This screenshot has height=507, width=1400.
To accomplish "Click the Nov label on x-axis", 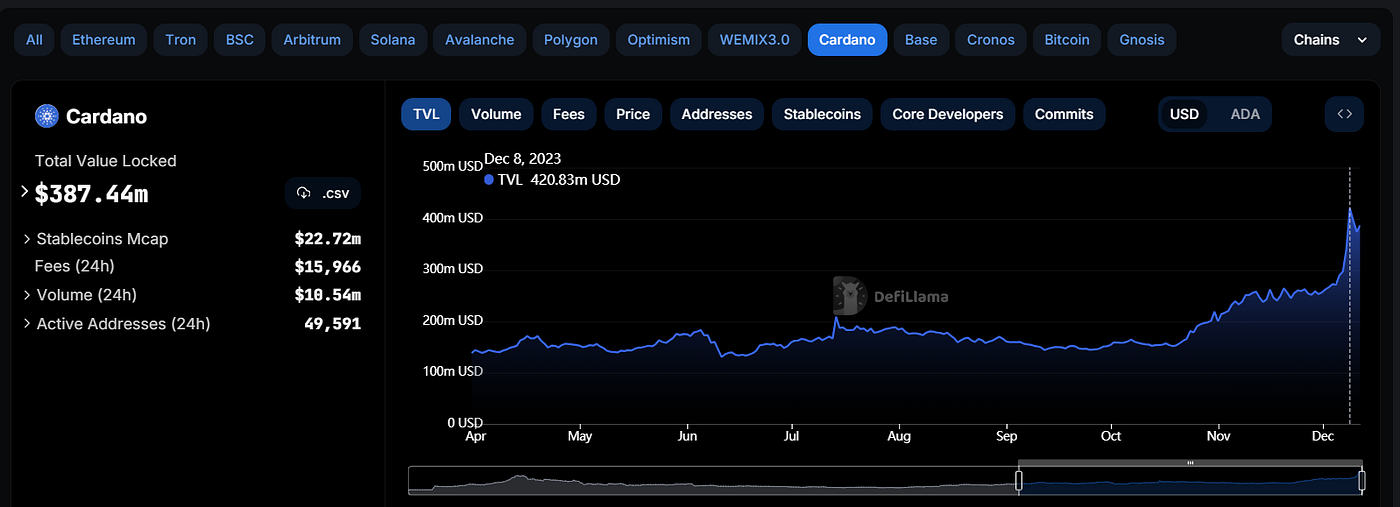I will [1218, 436].
